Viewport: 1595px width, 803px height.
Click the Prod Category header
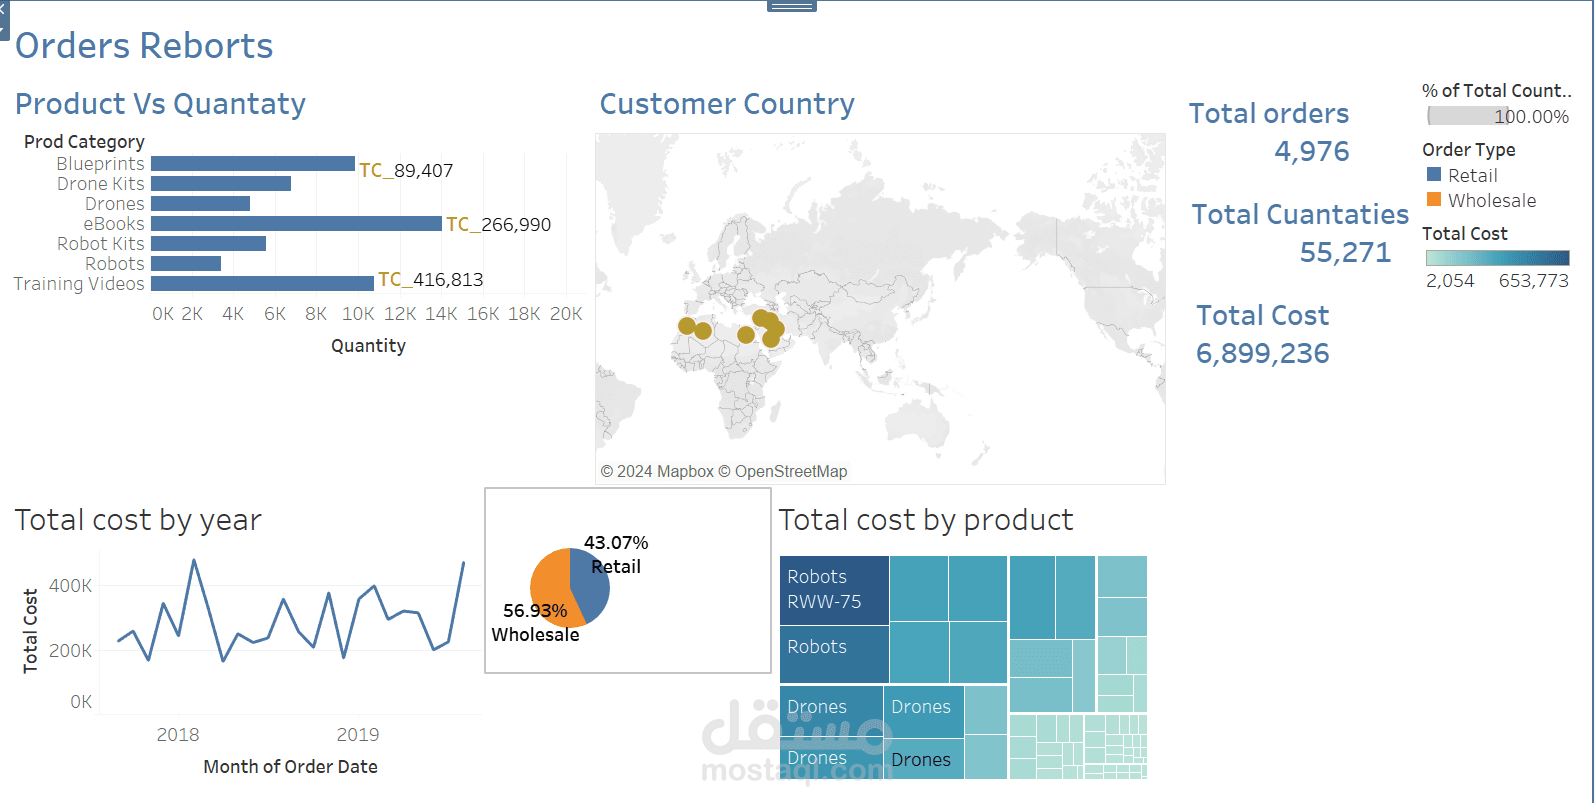tap(84, 142)
